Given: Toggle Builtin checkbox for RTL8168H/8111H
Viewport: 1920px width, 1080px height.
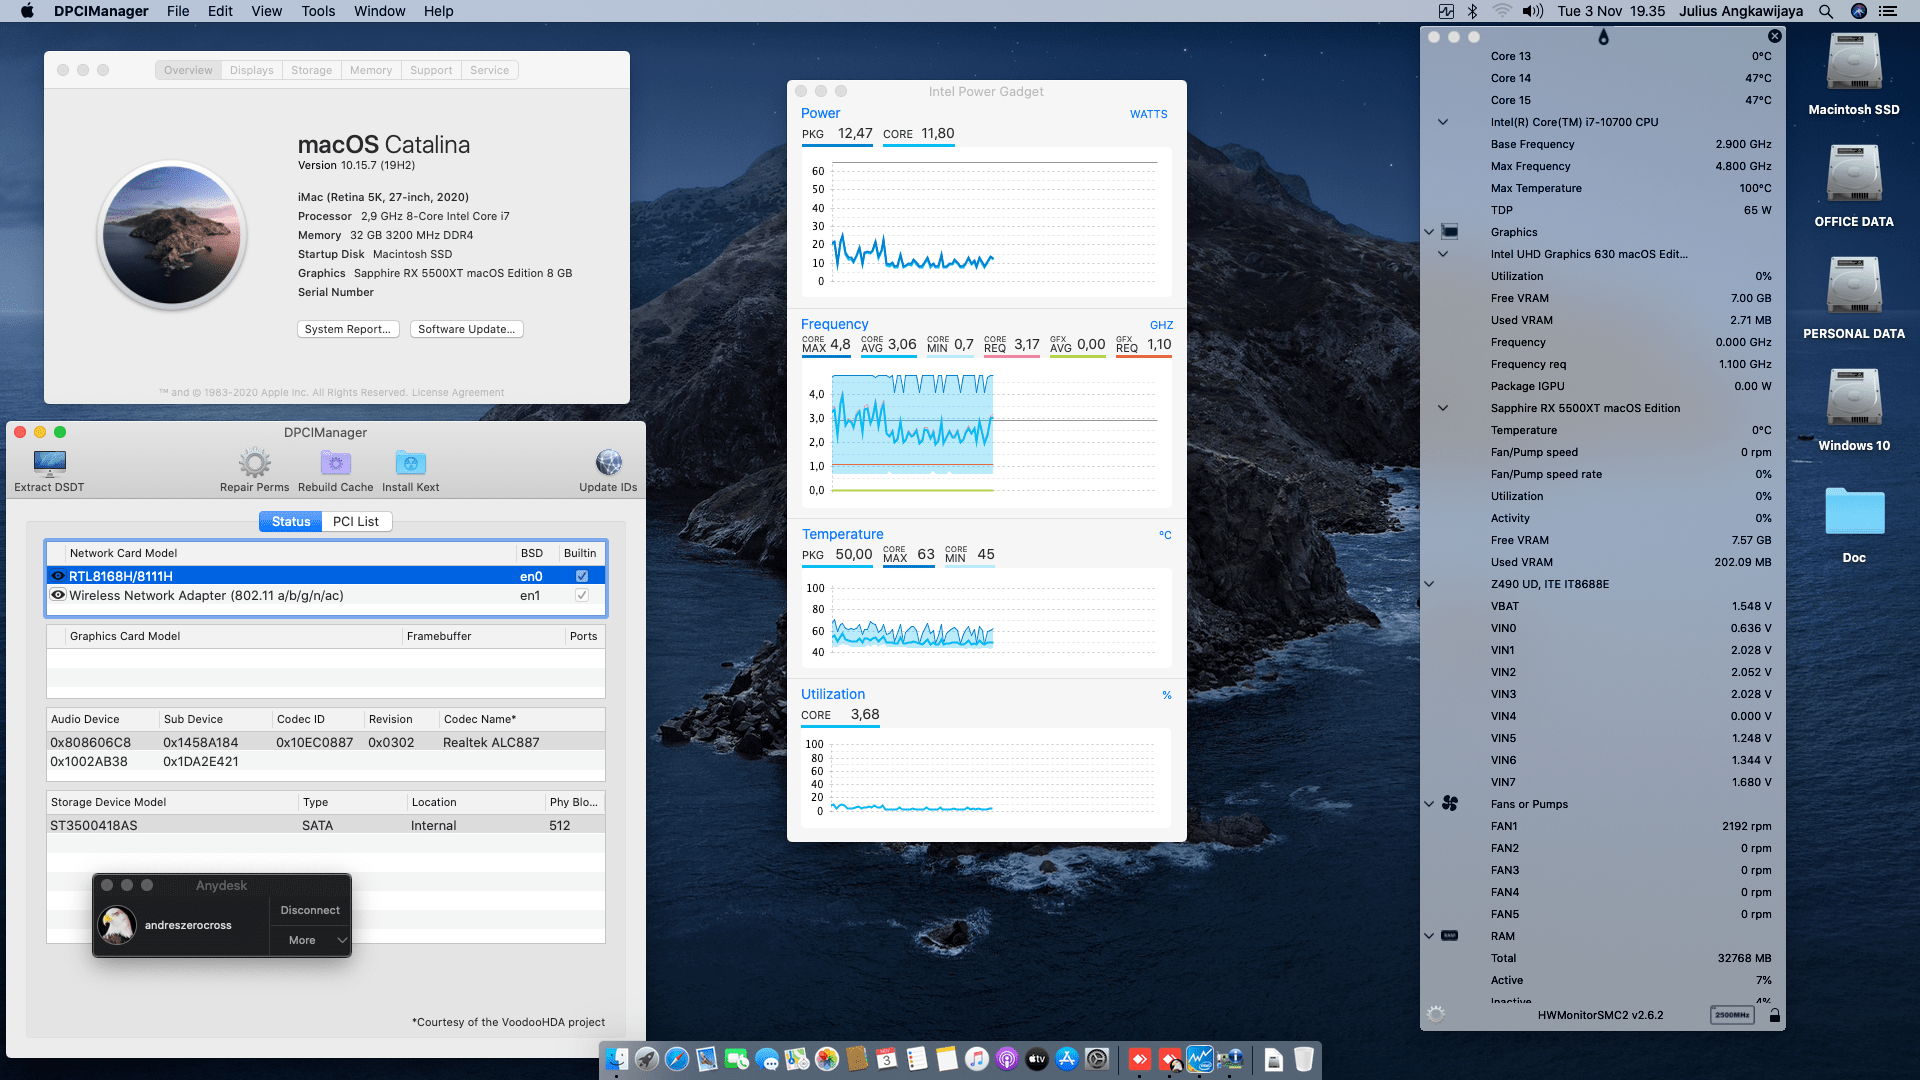Looking at the screenshot, I should pos(582,576).
